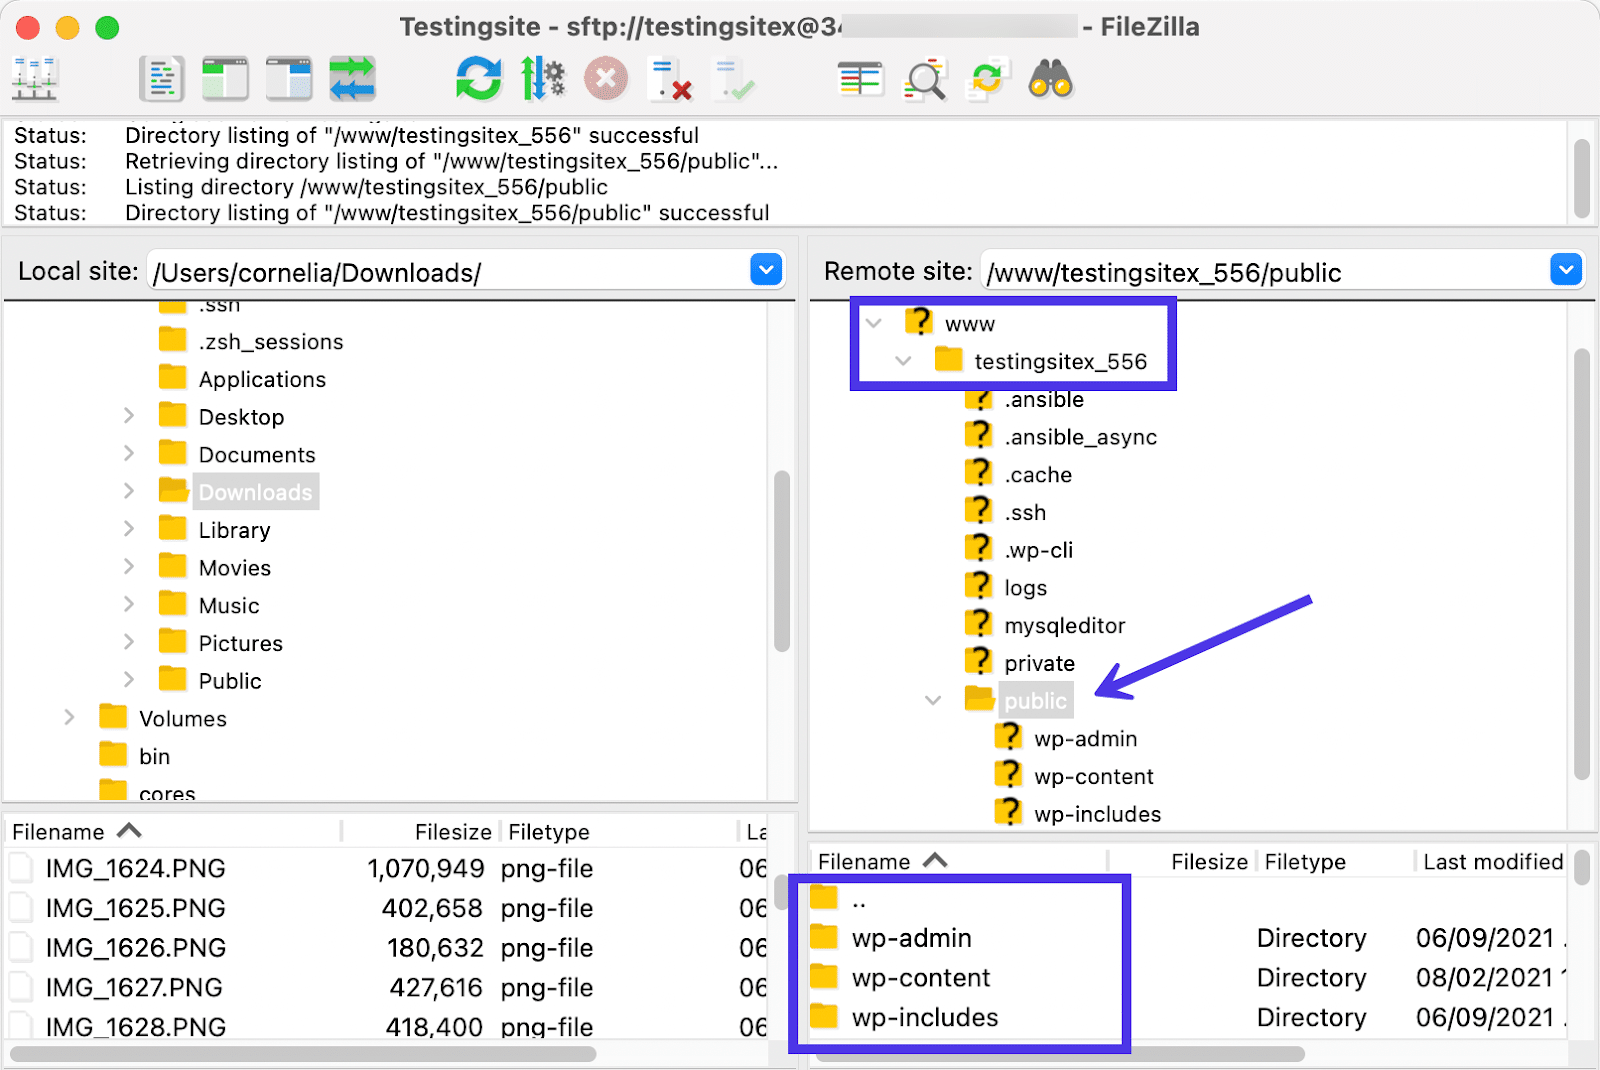Toggle the local directory tree view
Image resolution: width=1600 pixels, height=1070 pixels.
224,78
